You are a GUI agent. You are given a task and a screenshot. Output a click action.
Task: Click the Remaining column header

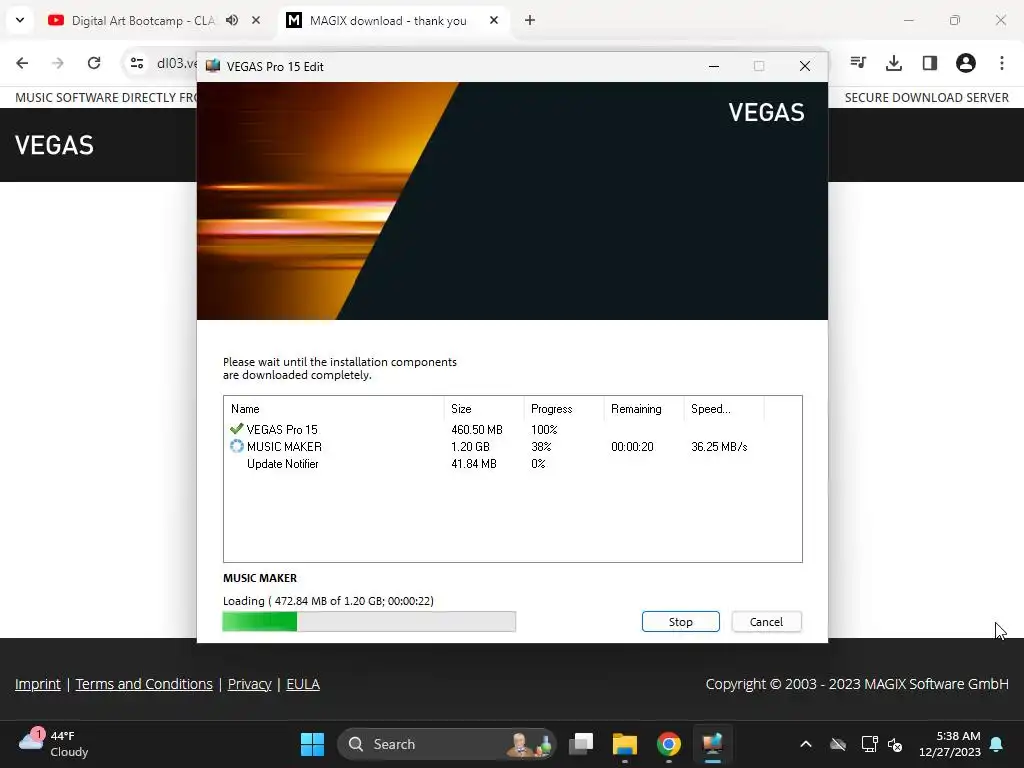pyautogui.click(x=644, y=409)
